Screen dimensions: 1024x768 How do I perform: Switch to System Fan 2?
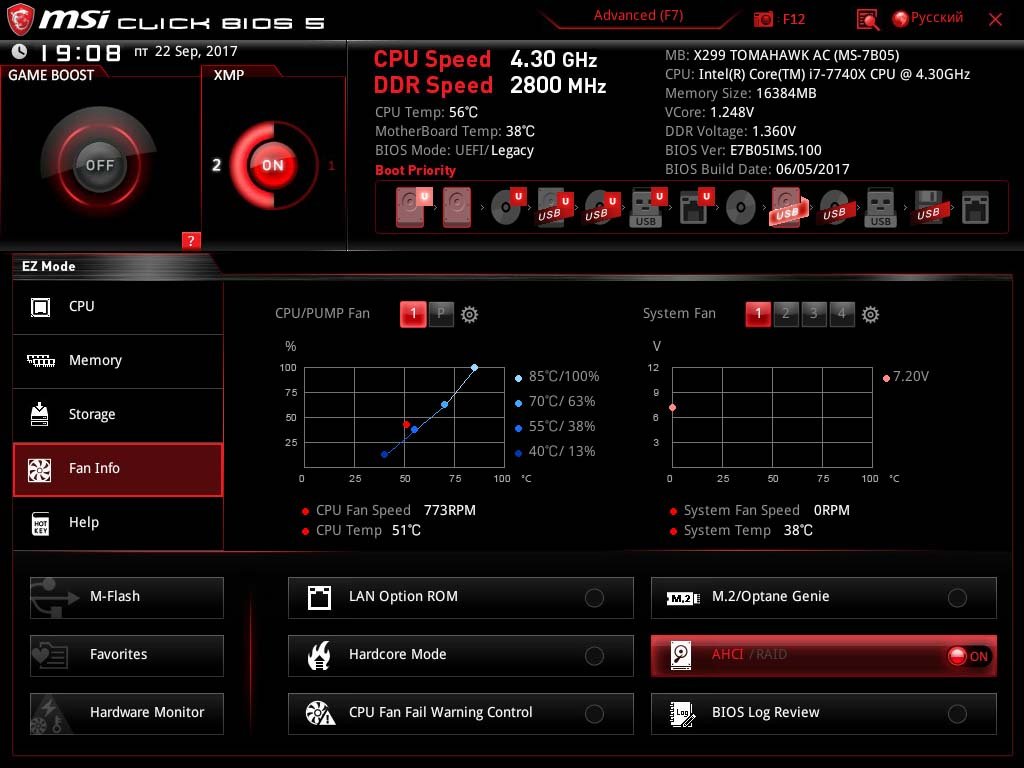tap(786, 314)
